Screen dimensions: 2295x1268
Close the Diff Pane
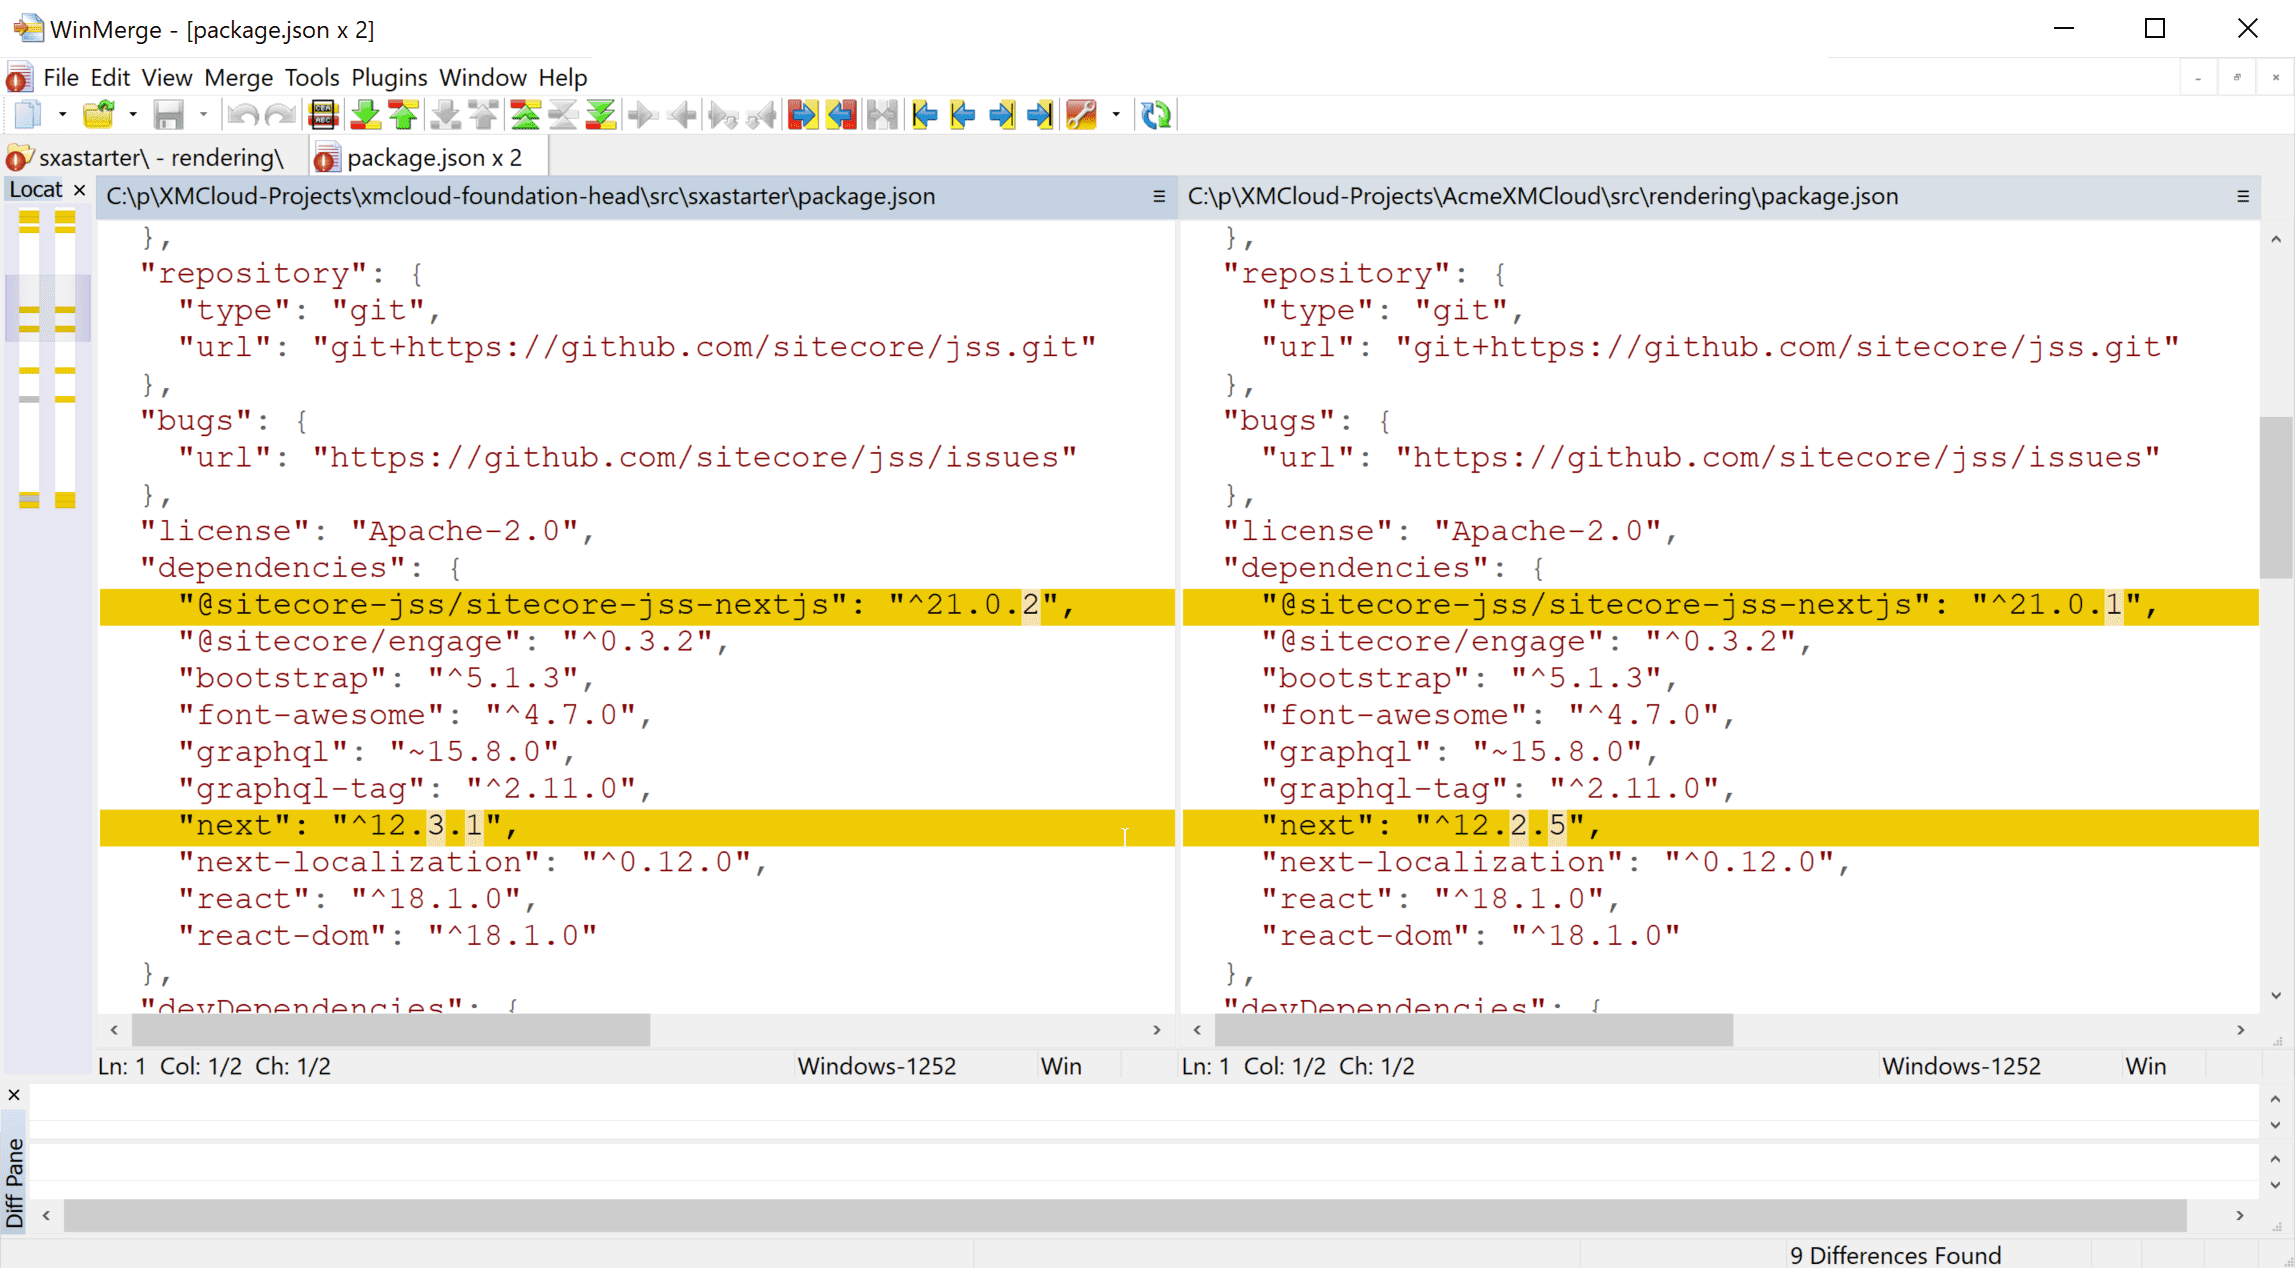(14, 1095)
